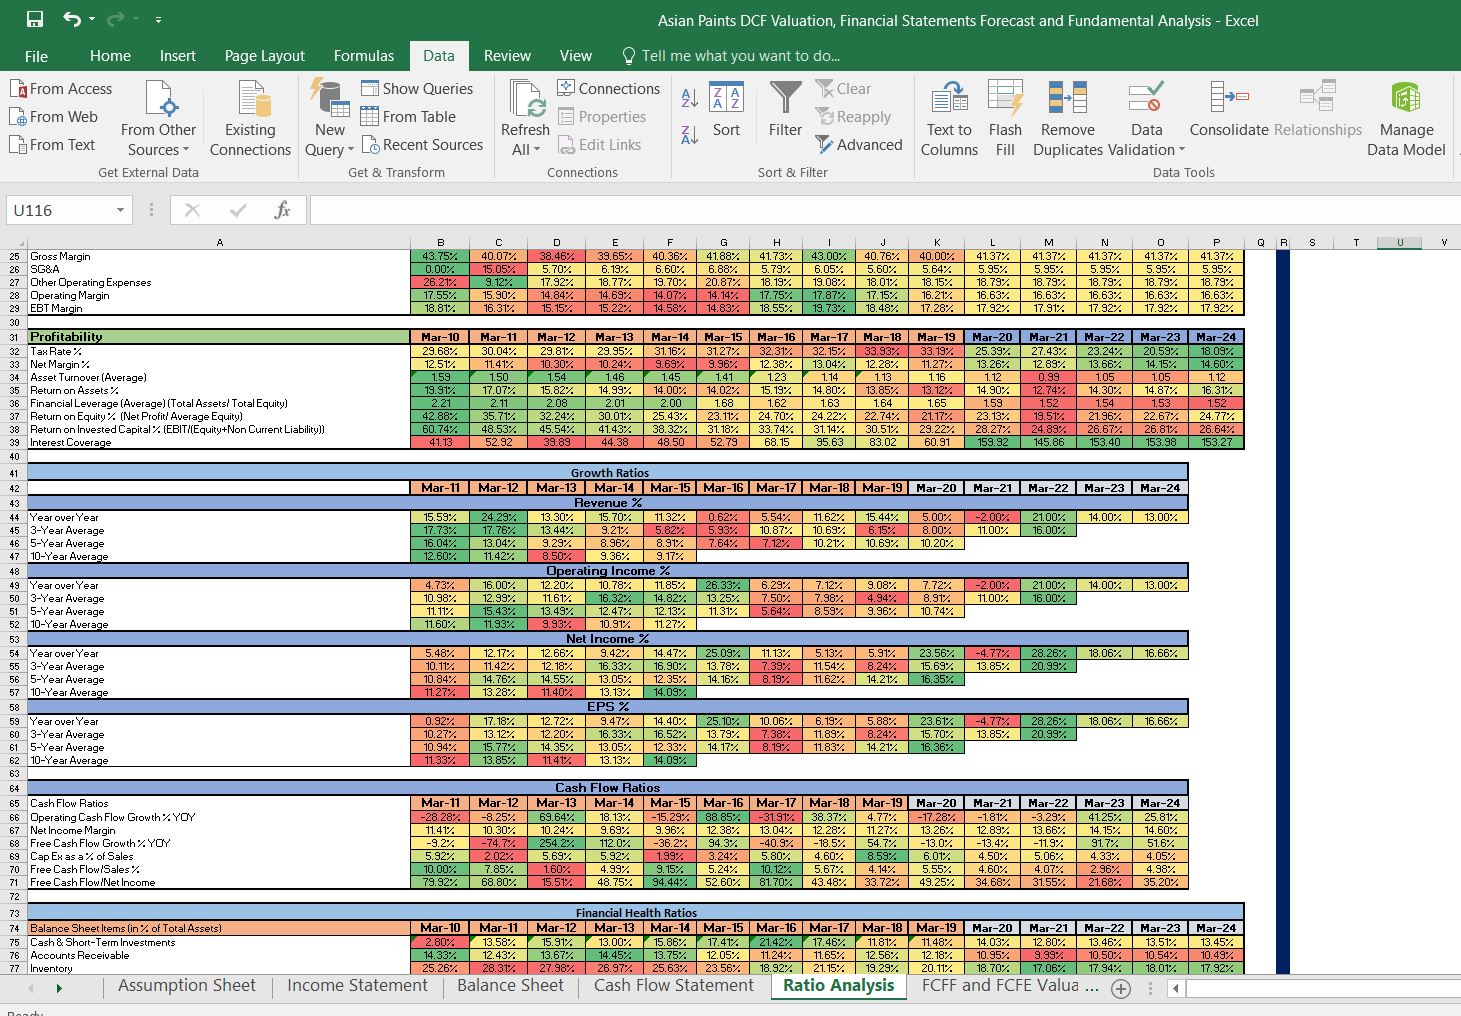Click the Save icon in quick access toolbar
Viewport: 1461px width, 1016px height.
[x=35, y=19]
